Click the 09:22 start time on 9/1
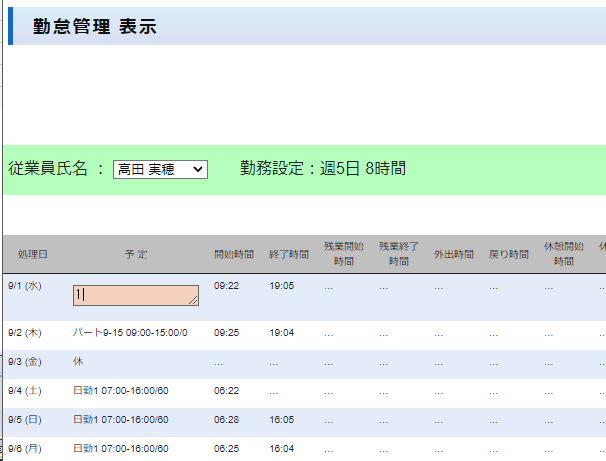Image resolution: width=606 pixels, height=461 pixels. click(225, 285)
